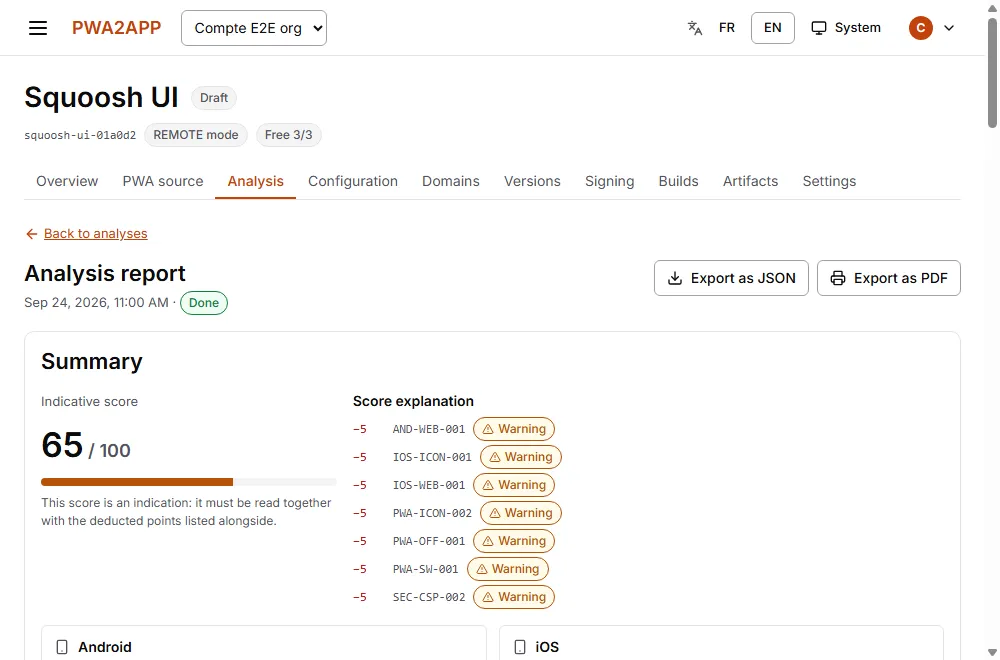Click Warning badge for PWA-SW-001
This screenshot has width=1000, height=660.
coord(508,569)
